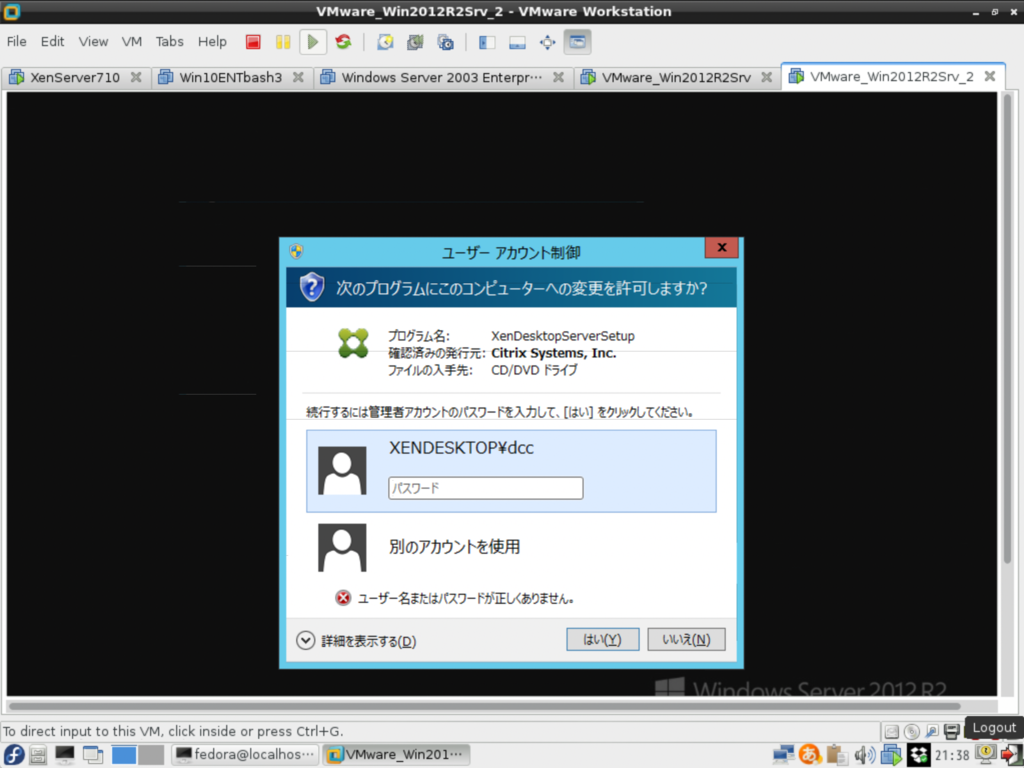Screen dimensions: 1024x768
Task: Open the View menu
Action: 93,42
